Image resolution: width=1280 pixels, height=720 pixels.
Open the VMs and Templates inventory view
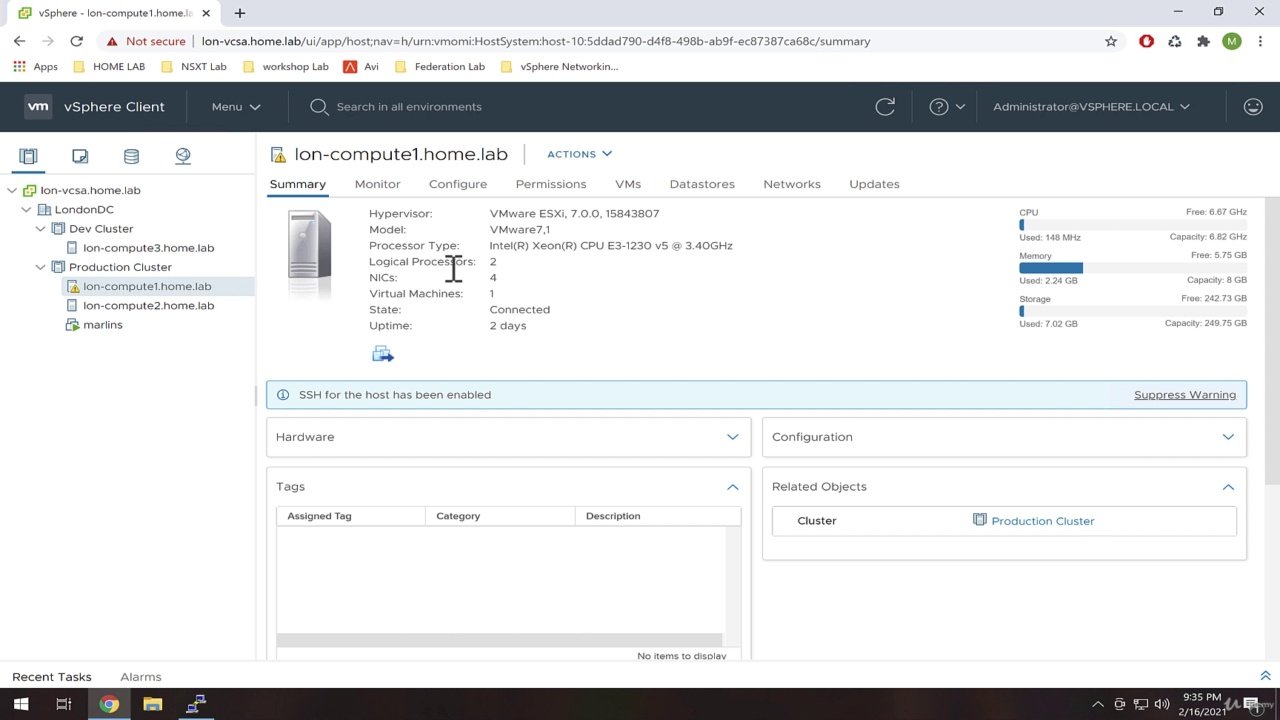(x=80, y=156)
